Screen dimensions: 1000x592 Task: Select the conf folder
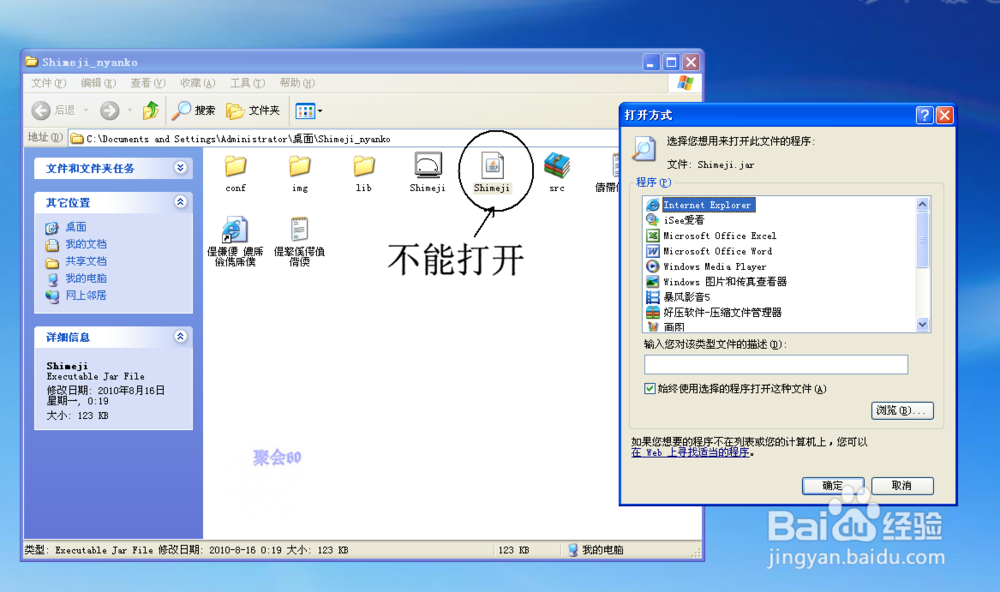pos(235,172)
